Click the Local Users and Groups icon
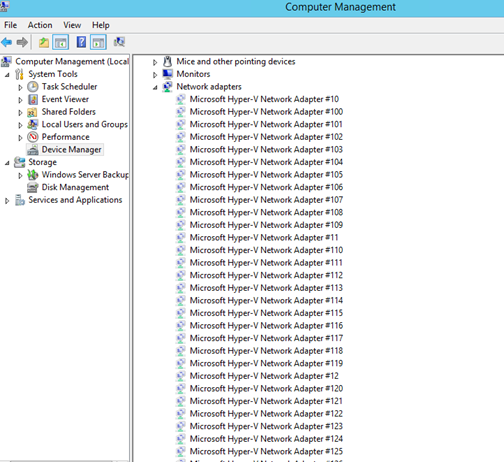The width and height of the screenshot is (504, 462). [x=32, y=125]
